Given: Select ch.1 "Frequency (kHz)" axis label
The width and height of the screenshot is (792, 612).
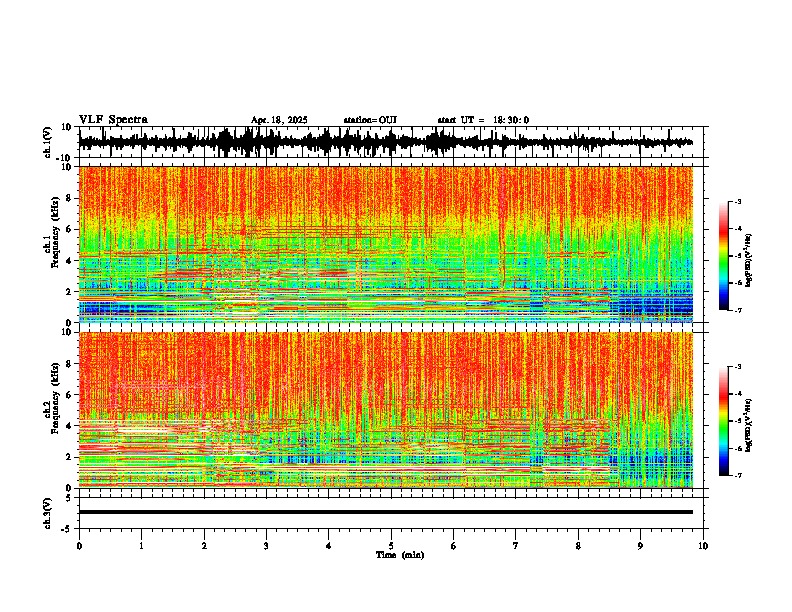Looking at the screenshot, I should point(56,232).
